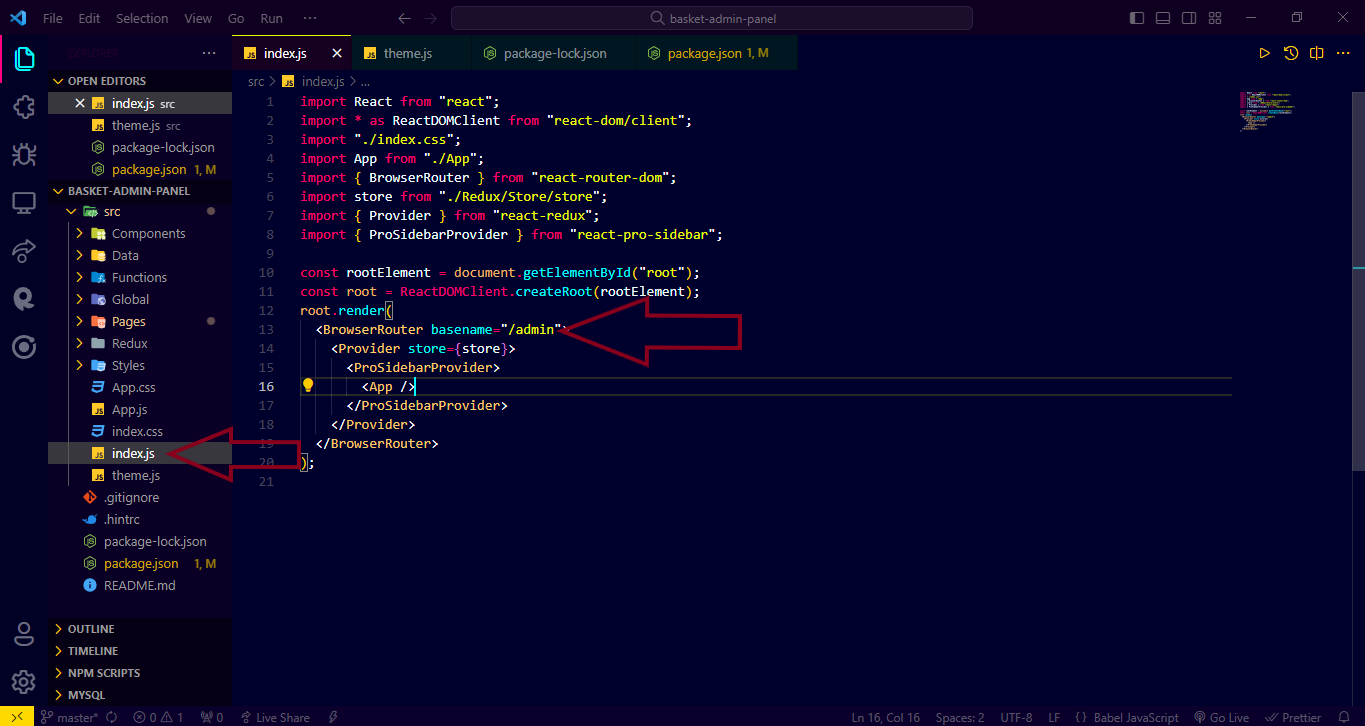Open the customize layout button
Image resolution: width=1365 pixels, height=726 pixels.
(1215, 18)
